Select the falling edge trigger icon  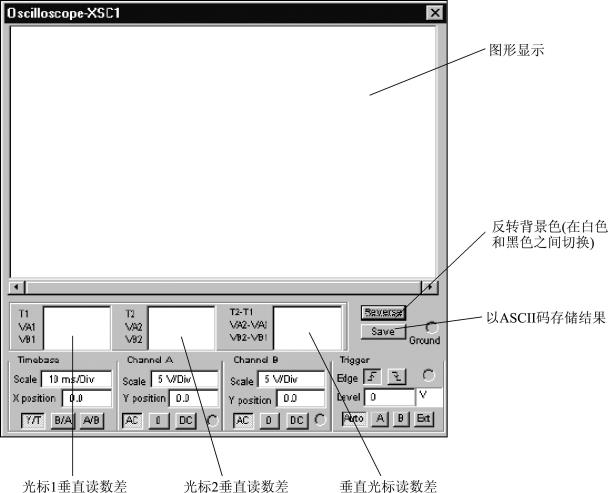[x=397, y=377]
